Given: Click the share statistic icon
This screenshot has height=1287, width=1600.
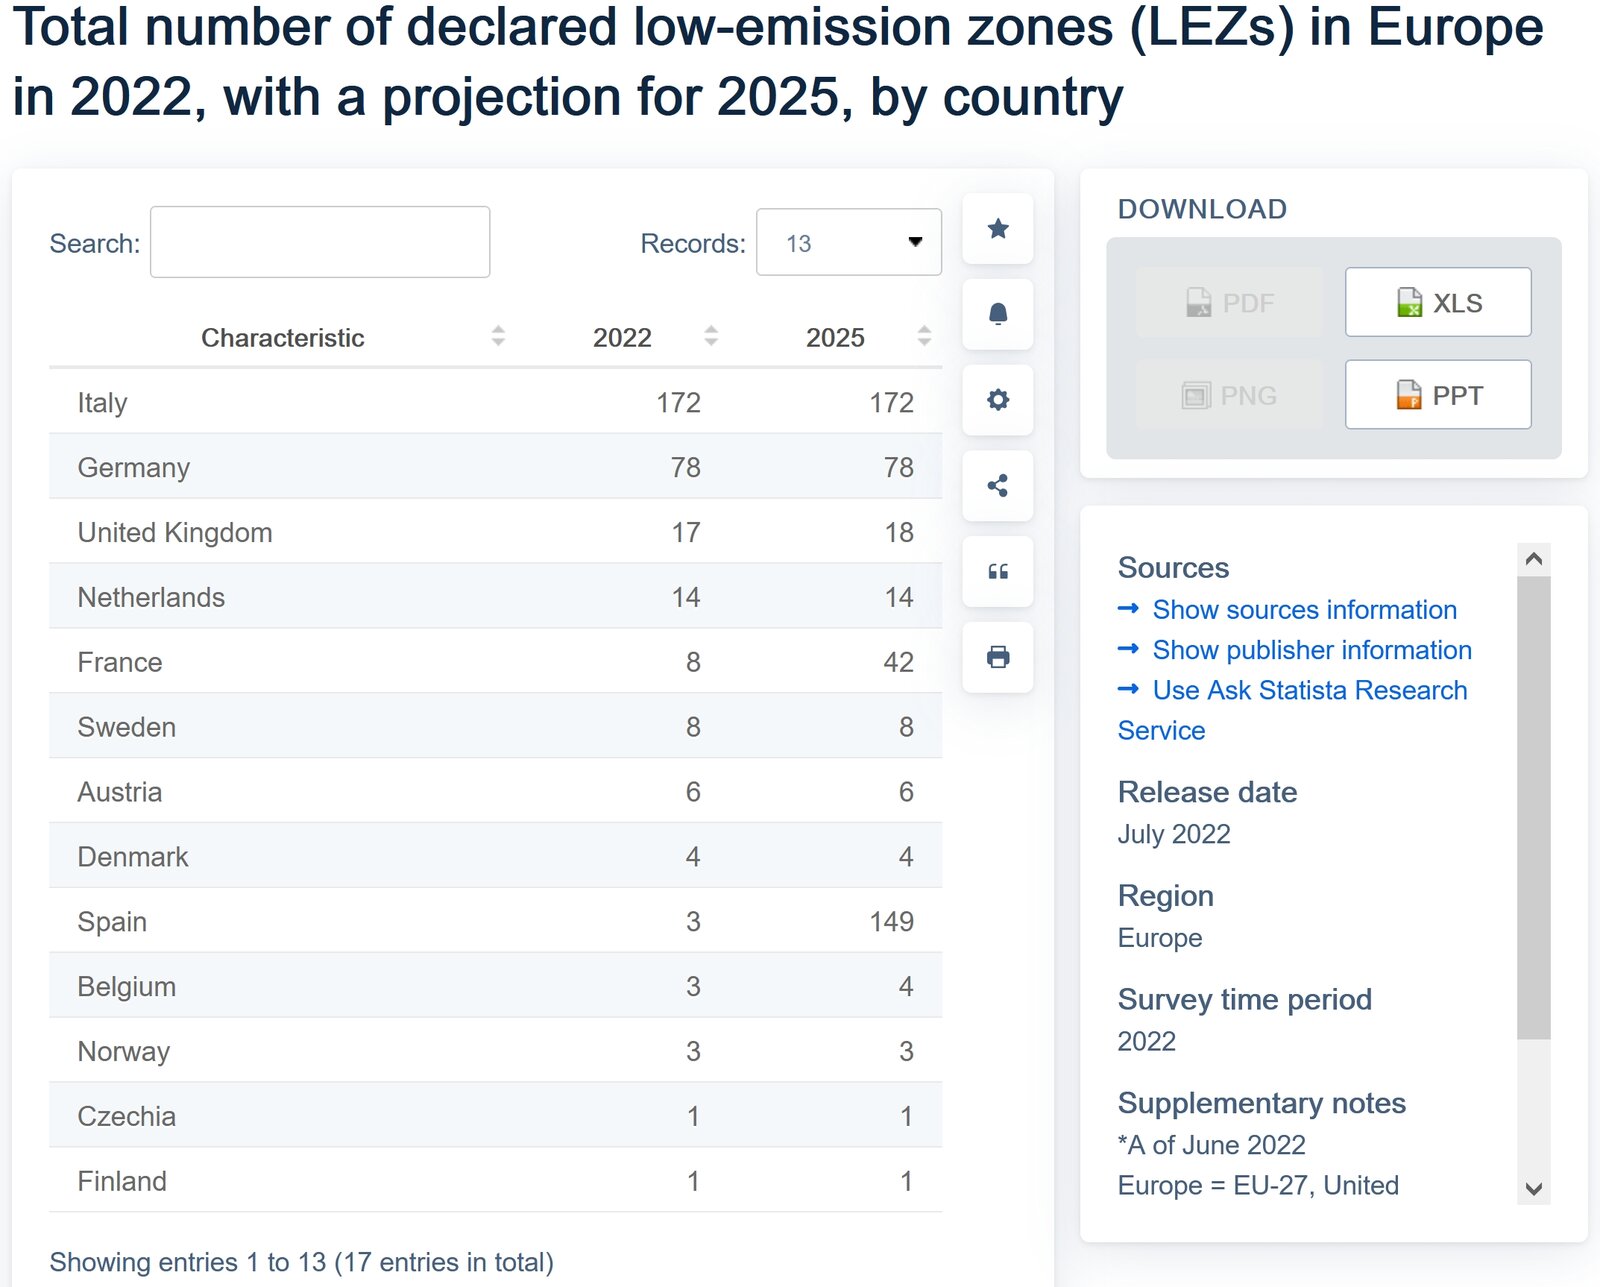Looking at the screenshot, I should (x=997, y=486).
